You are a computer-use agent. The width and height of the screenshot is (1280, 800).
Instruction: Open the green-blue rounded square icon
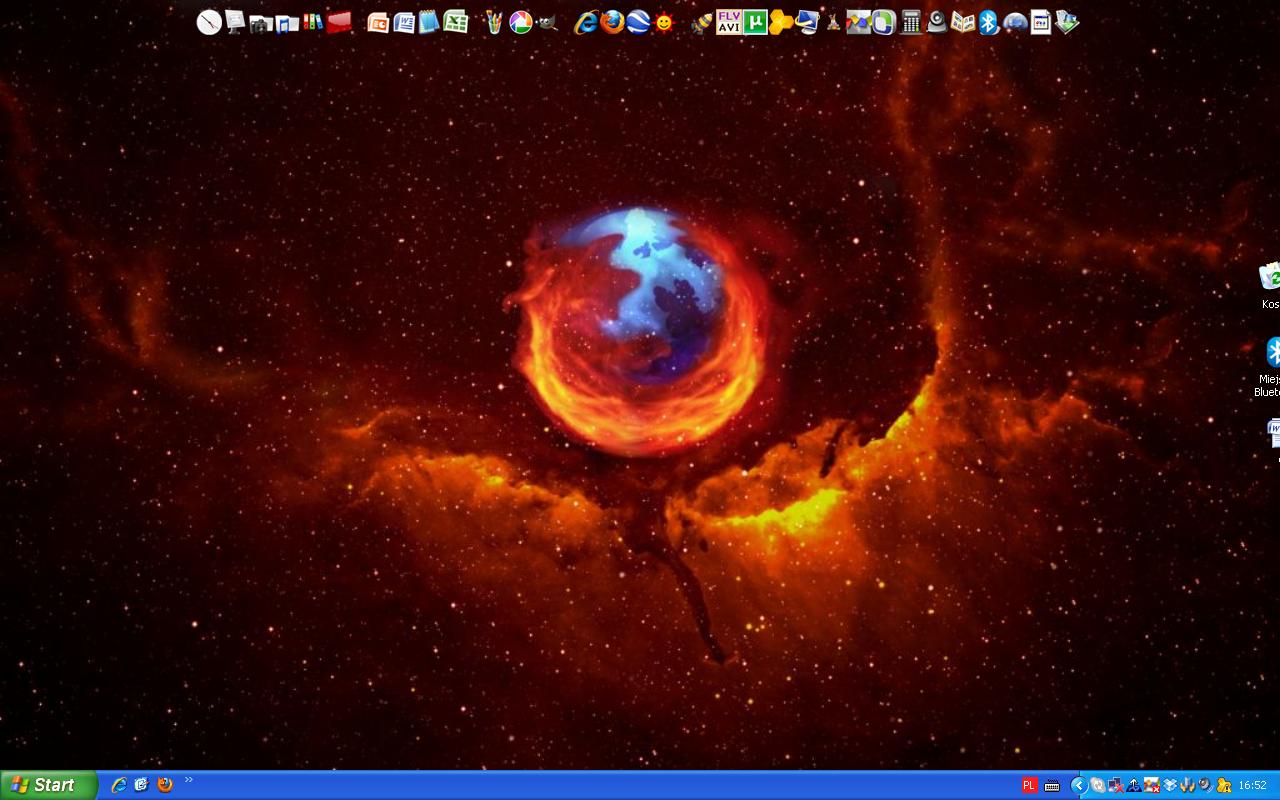point(884,22)
